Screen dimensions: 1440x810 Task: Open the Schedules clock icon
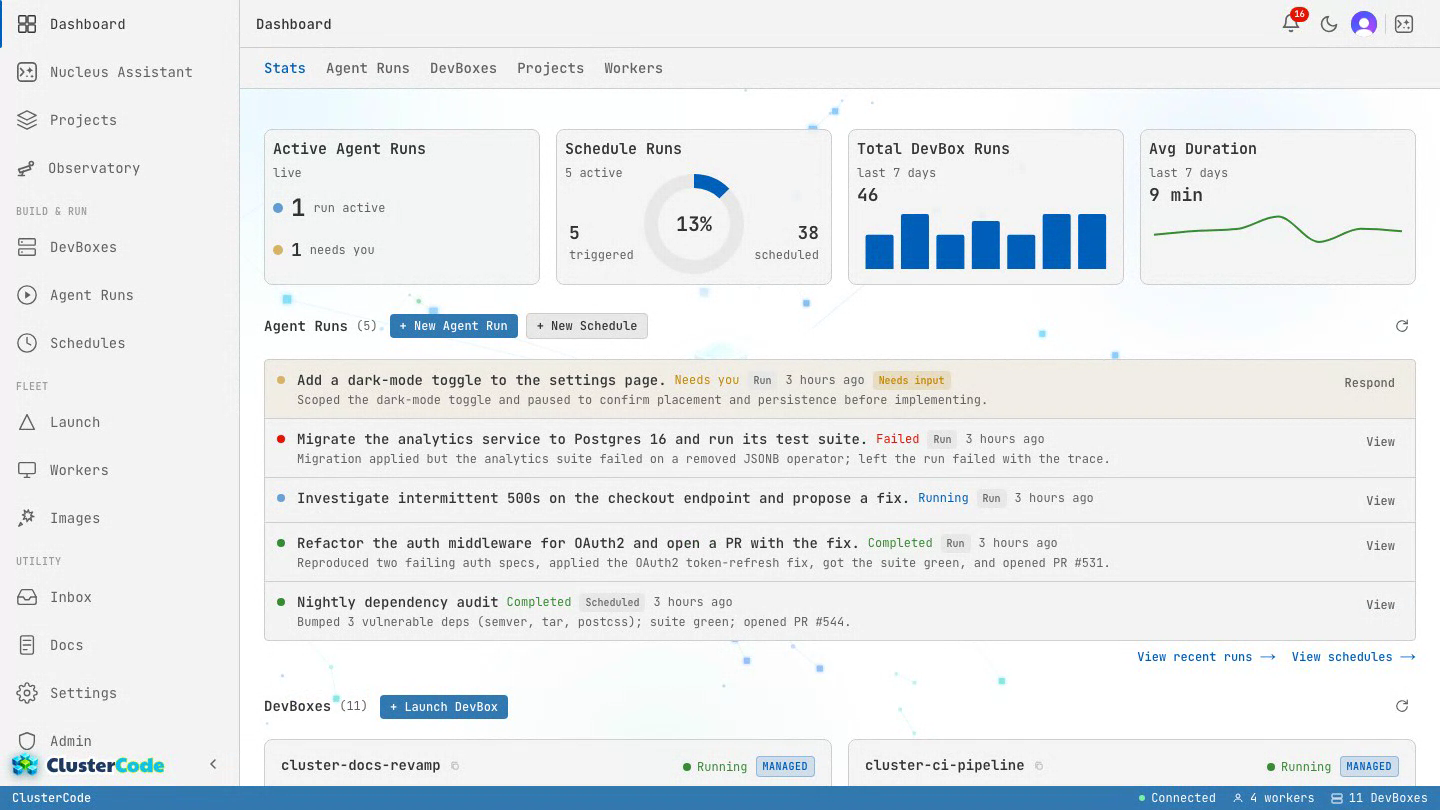(x=27, y=343)
